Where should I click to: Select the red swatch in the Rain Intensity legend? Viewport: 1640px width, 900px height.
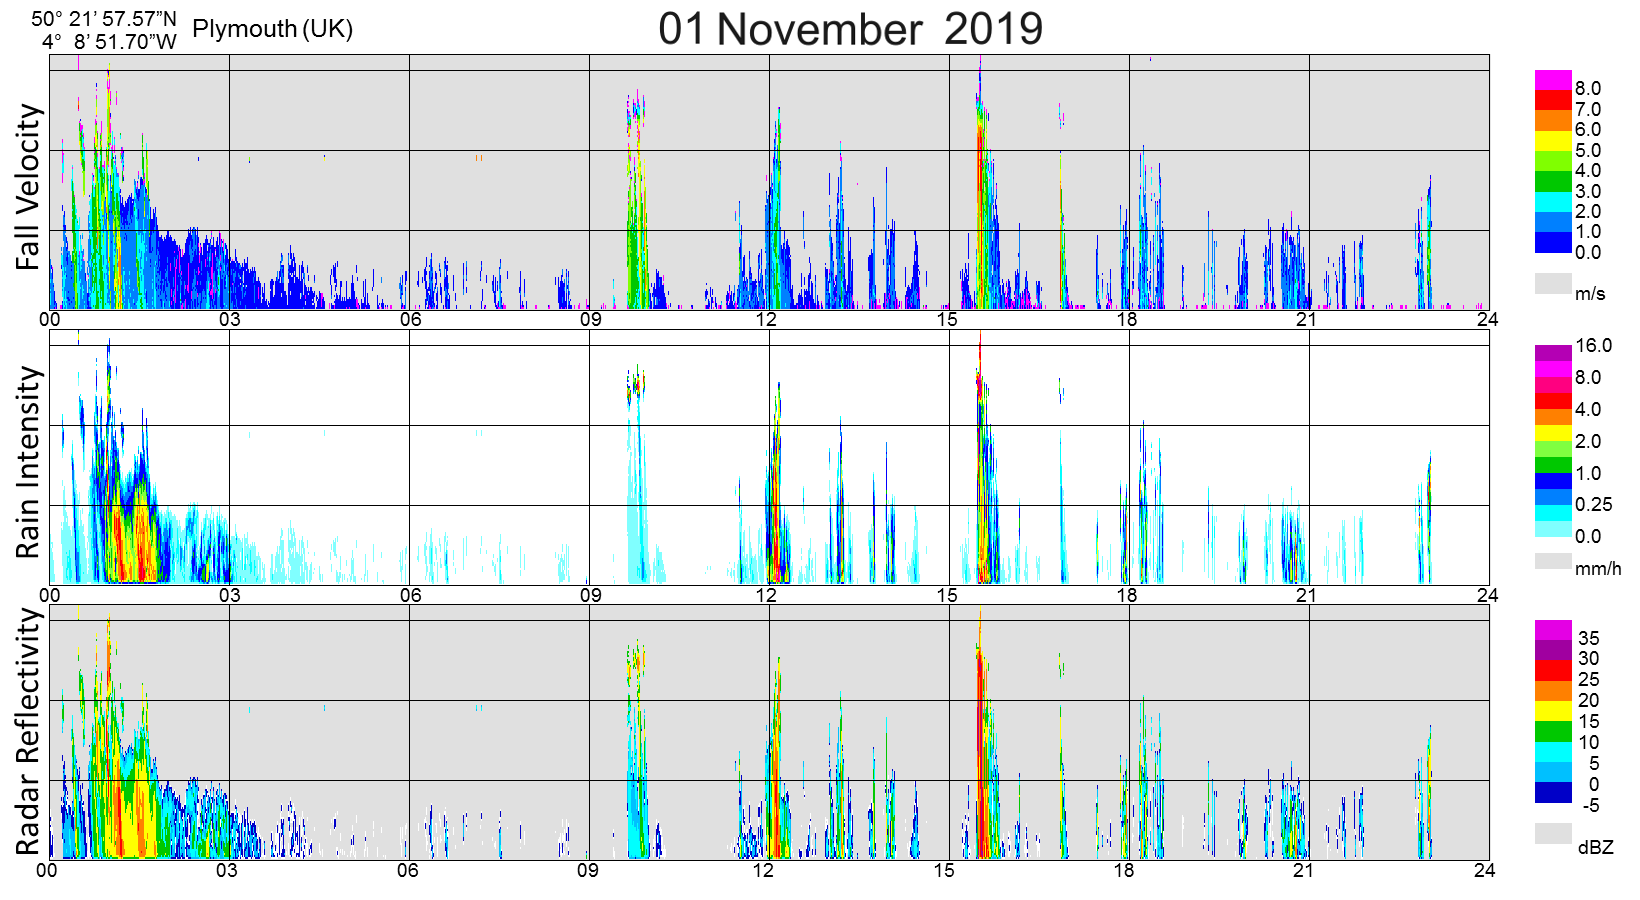tap(1553, 401)
